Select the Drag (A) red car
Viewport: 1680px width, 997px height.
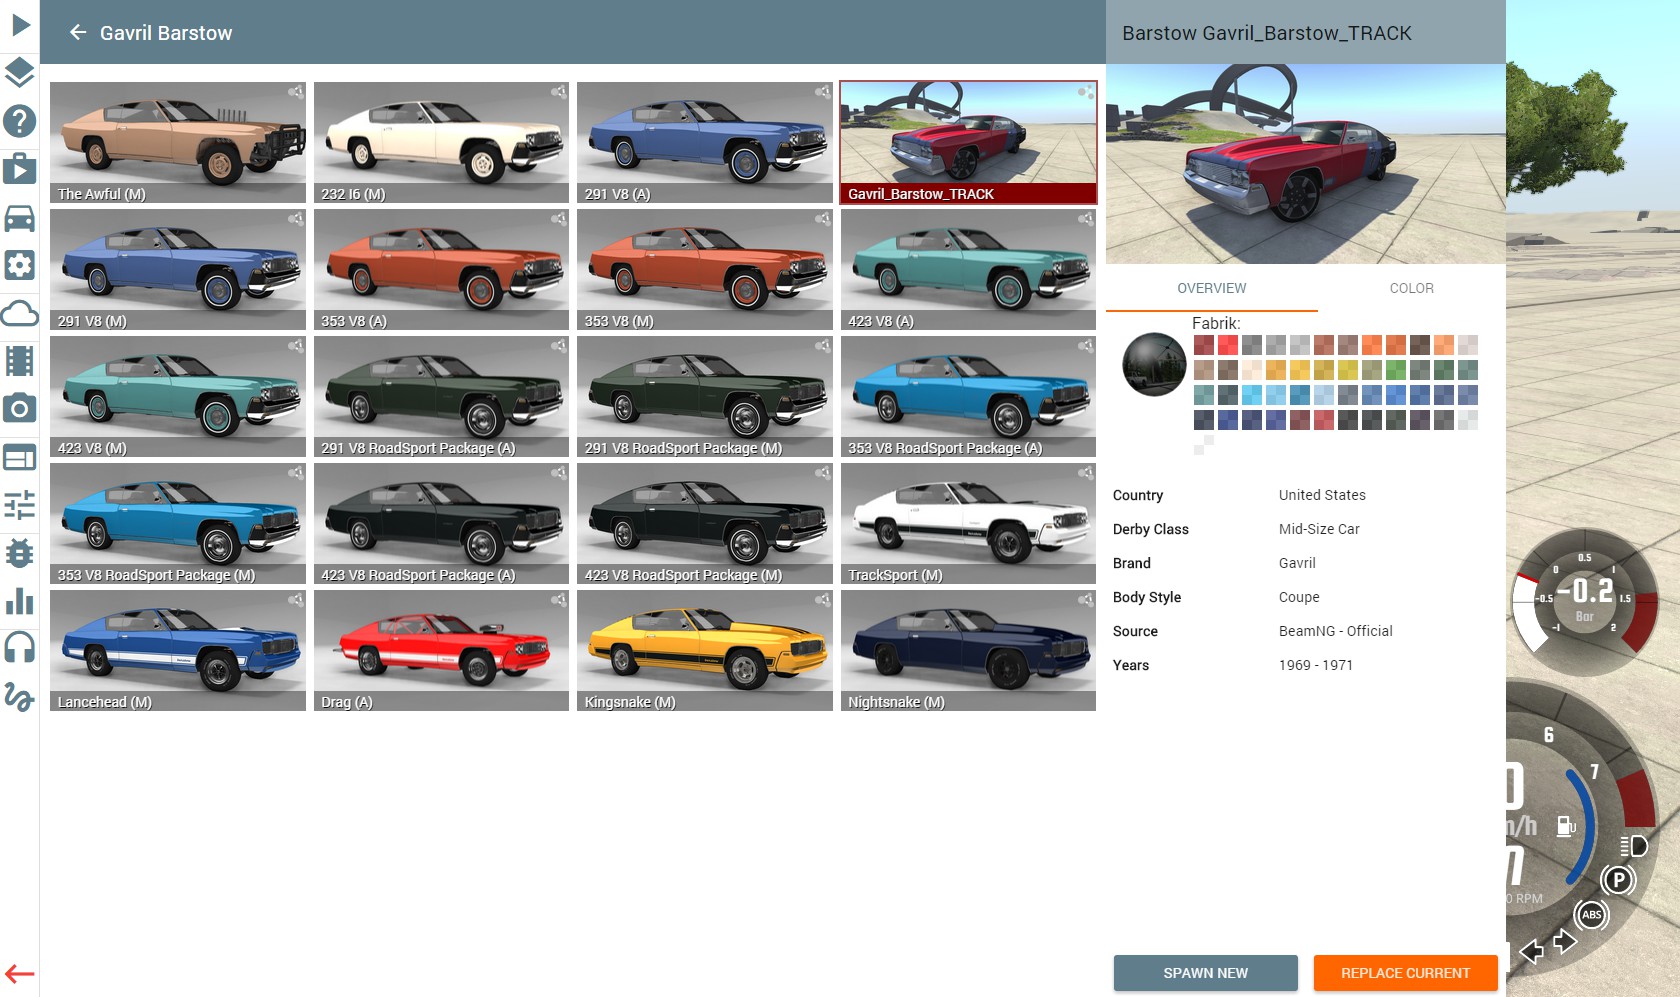(x=441, y=651)
